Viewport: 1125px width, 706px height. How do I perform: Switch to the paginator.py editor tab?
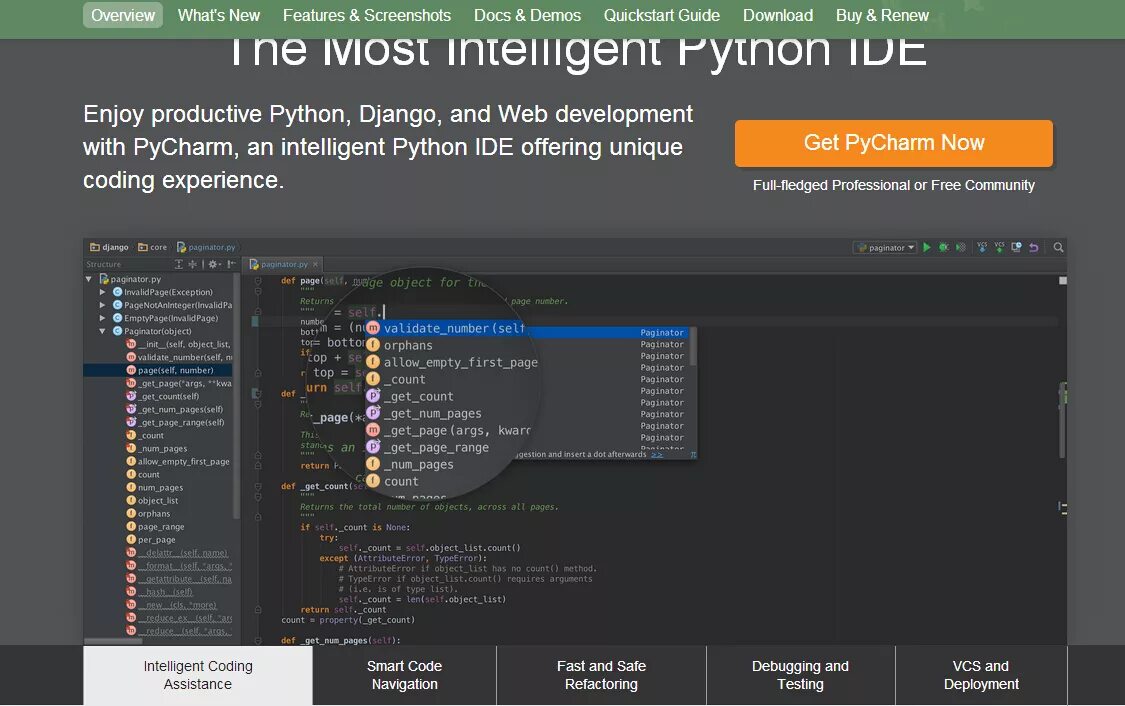[283, 265]
